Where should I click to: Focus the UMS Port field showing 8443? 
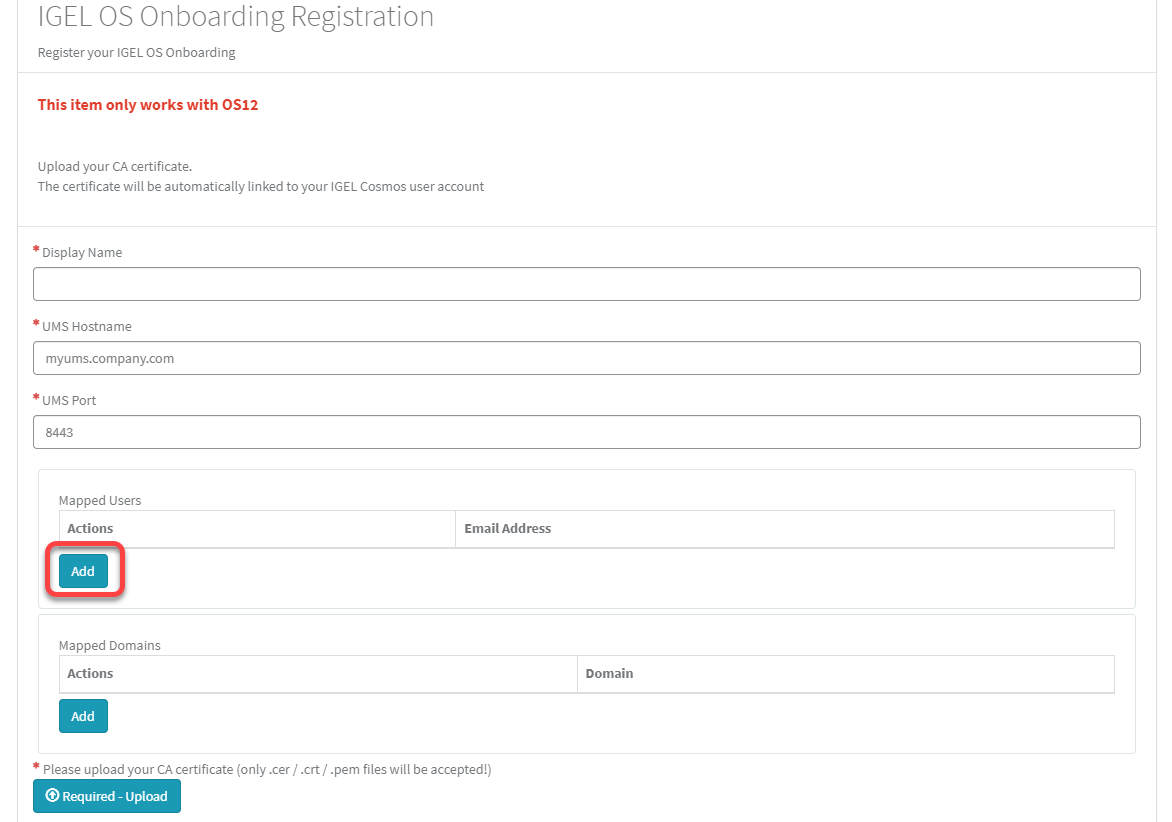click(585, 432)
